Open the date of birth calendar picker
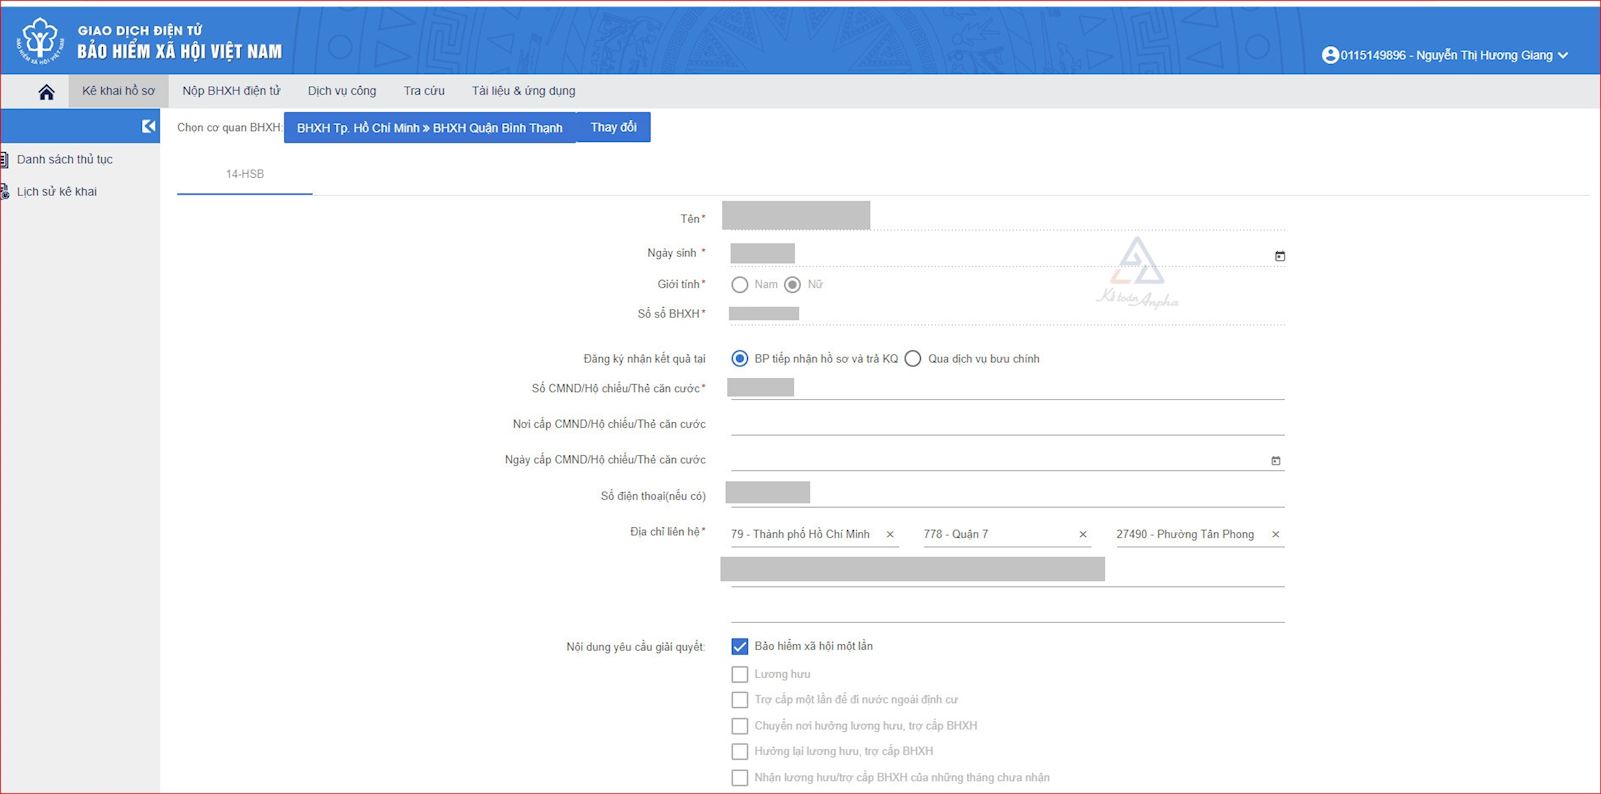This screenshot has width=1601, height=794. pyautogui.click(x=1279, y=256)
